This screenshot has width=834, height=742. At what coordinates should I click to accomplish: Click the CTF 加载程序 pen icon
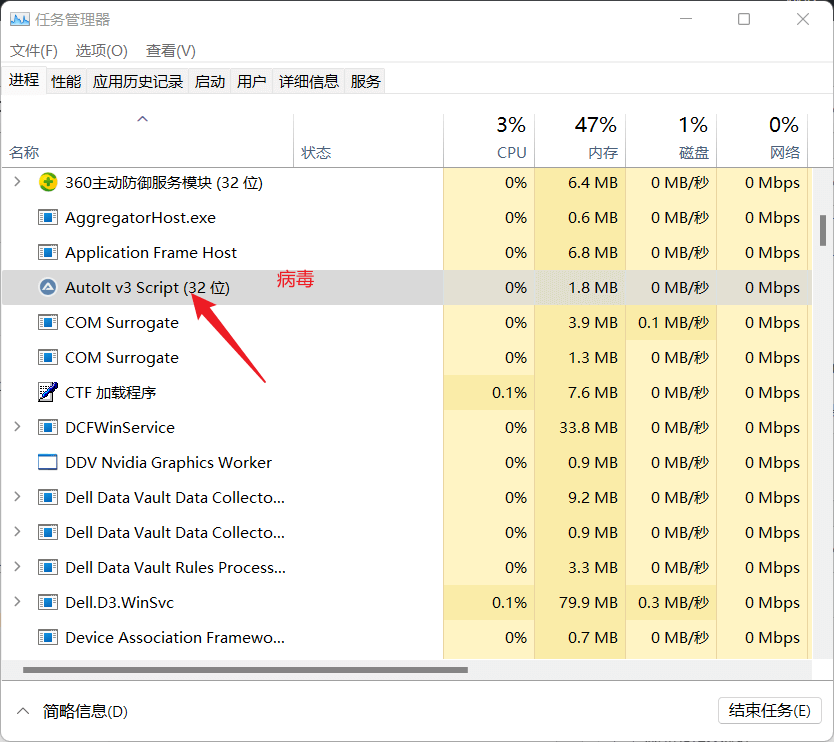[x=48, y=392]
